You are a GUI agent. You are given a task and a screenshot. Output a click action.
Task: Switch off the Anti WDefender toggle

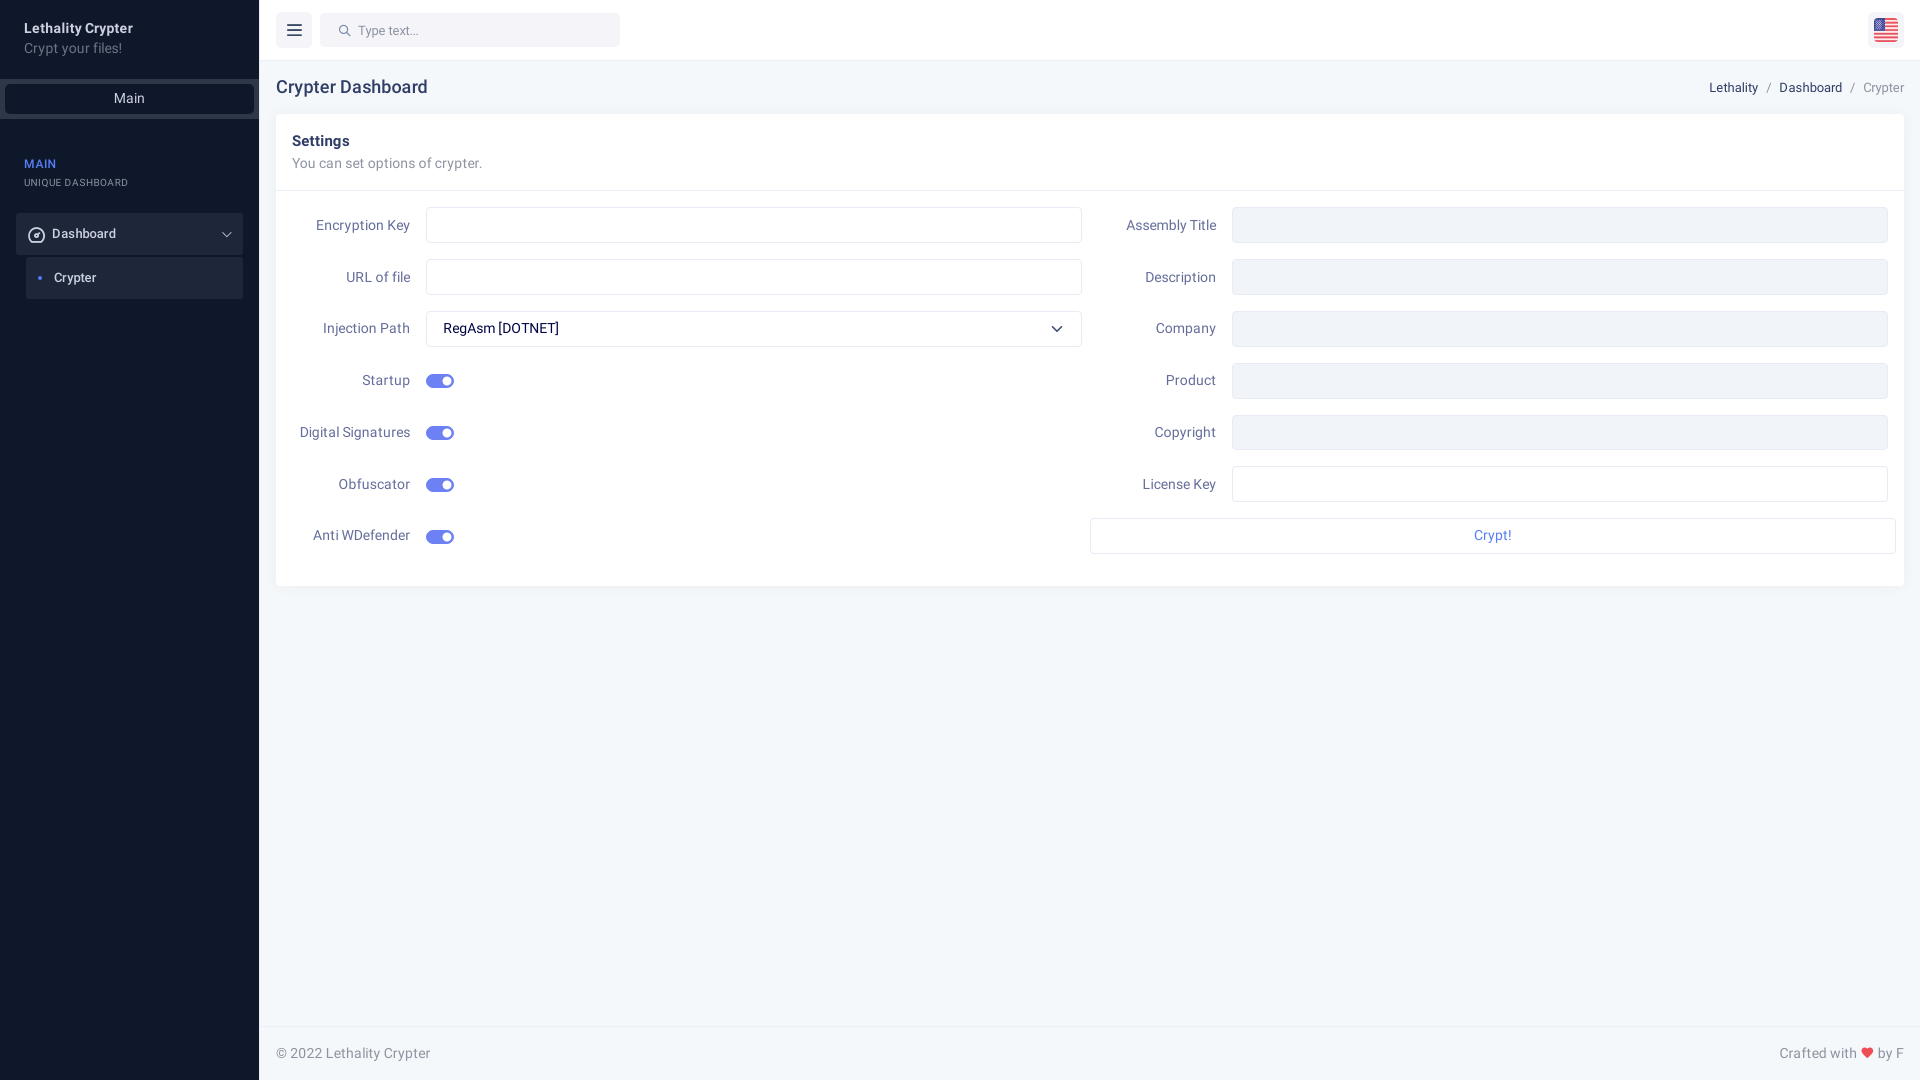pos(440,537)
